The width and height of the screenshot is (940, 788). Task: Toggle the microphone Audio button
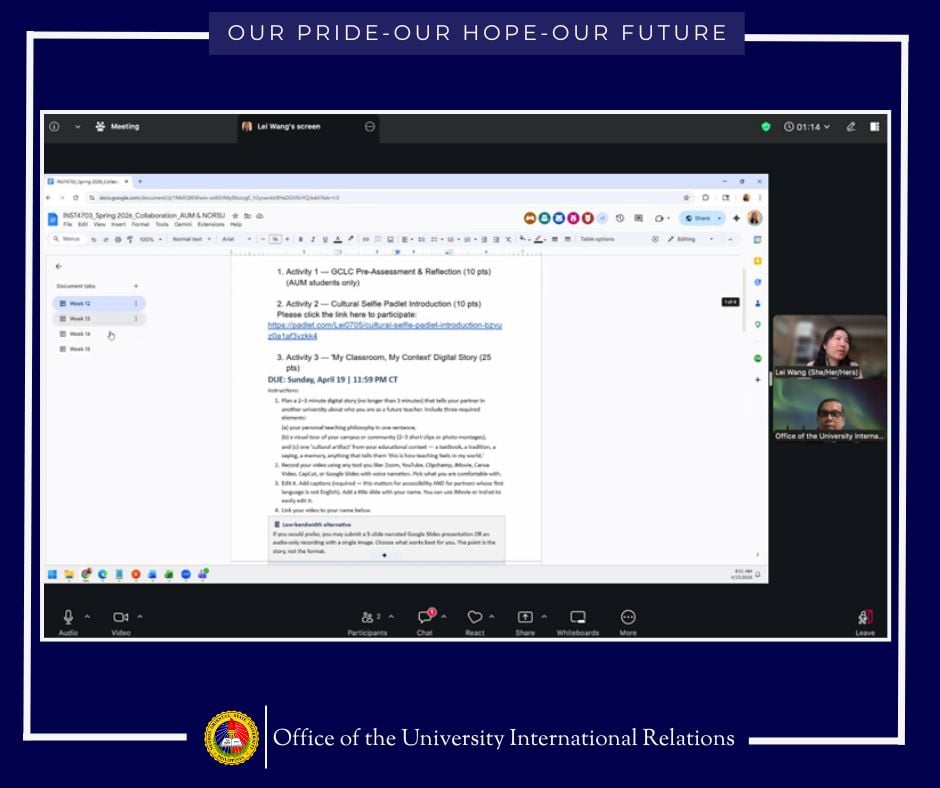click(69, 618)
